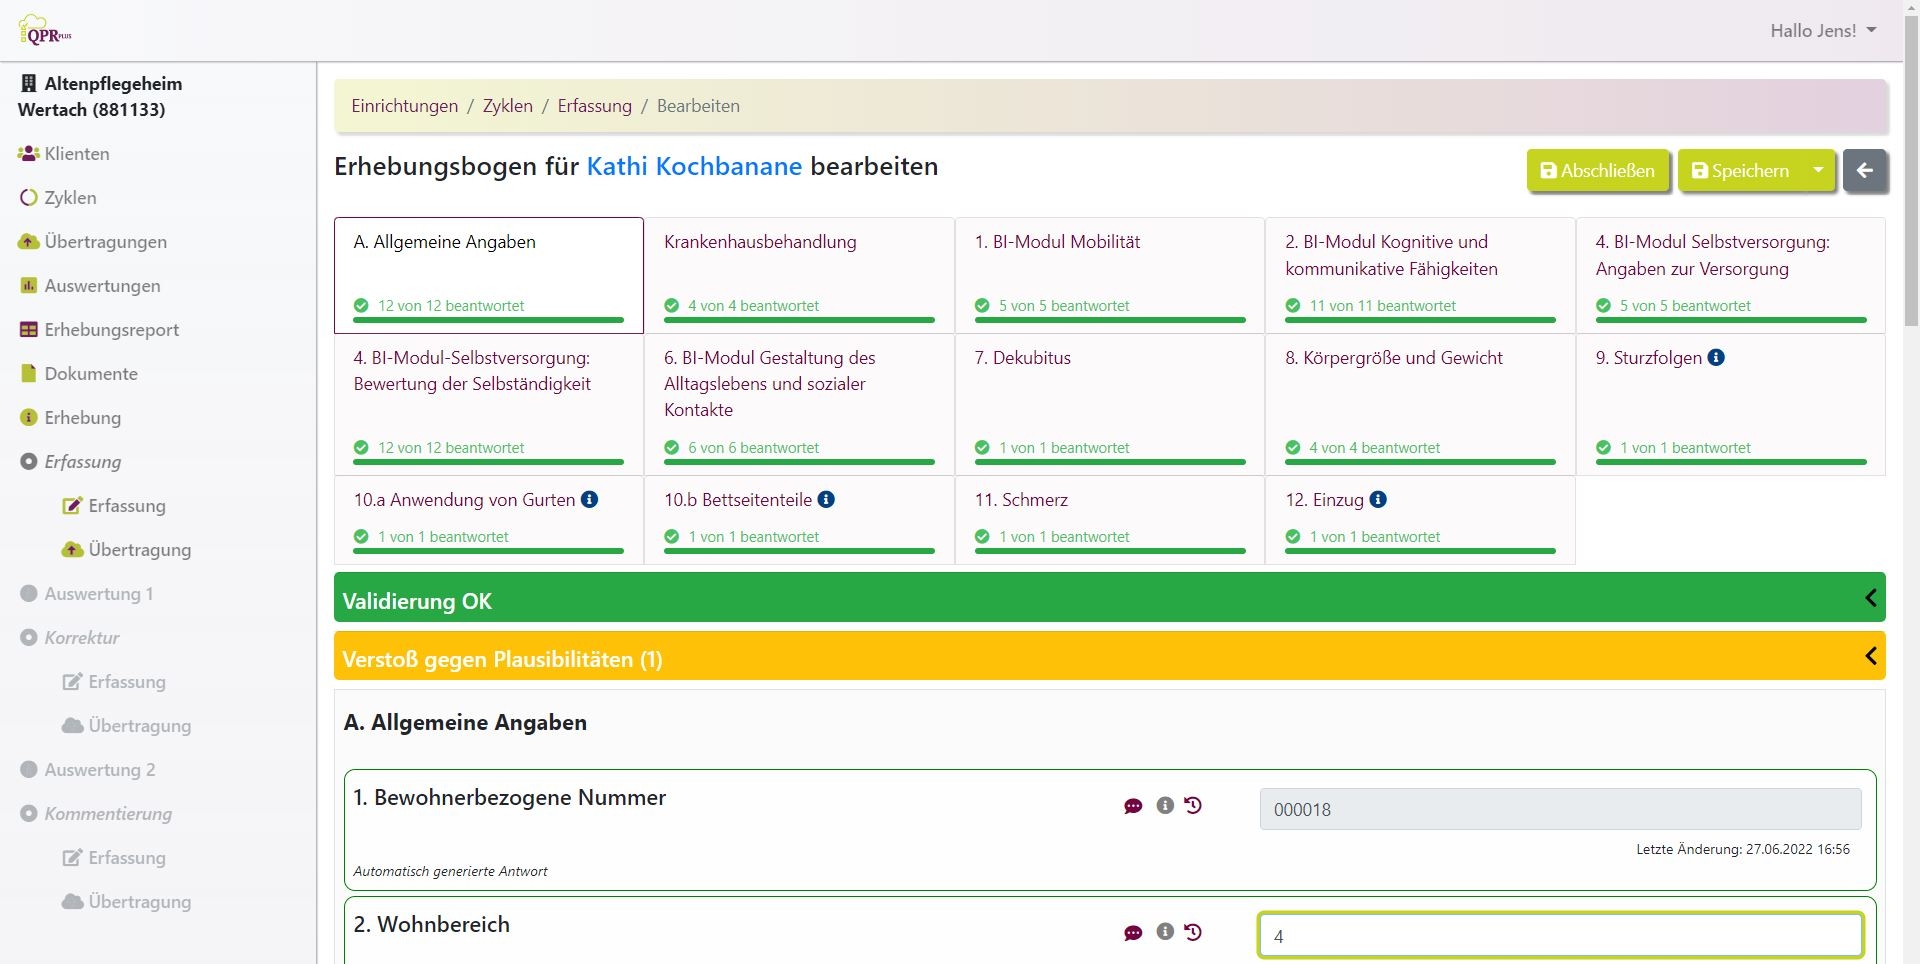Screen dimensions: 1920x964
Task: Go back using the arrow button
Action: click(x=1865, y=171)
